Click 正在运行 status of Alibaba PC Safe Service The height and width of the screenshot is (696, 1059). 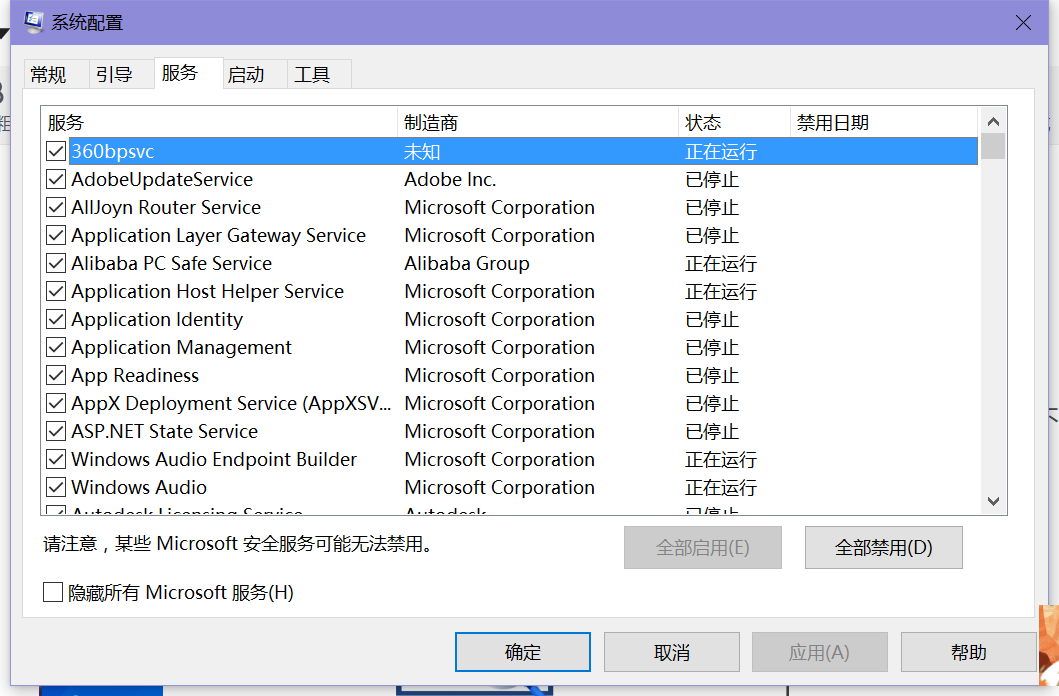pyautogui.click(x=721, y=263)
